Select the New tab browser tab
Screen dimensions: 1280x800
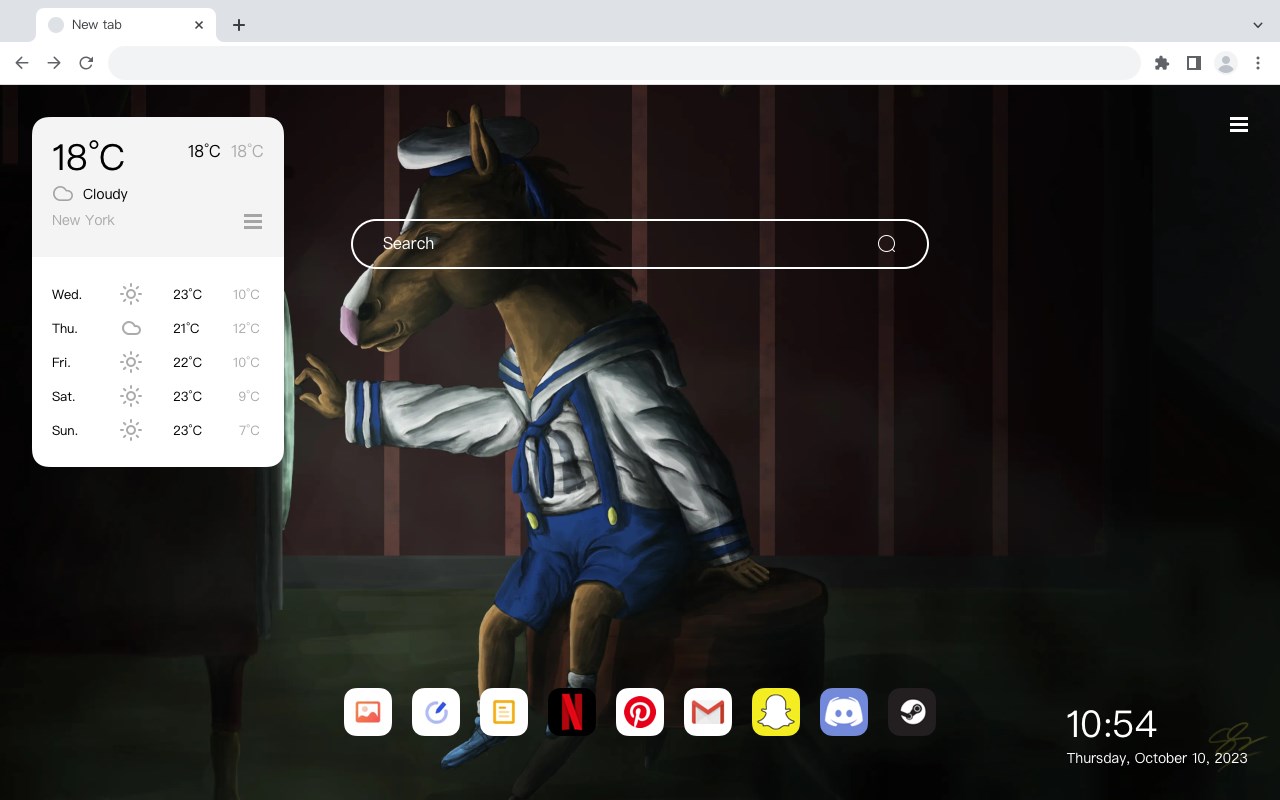[126, 25]
